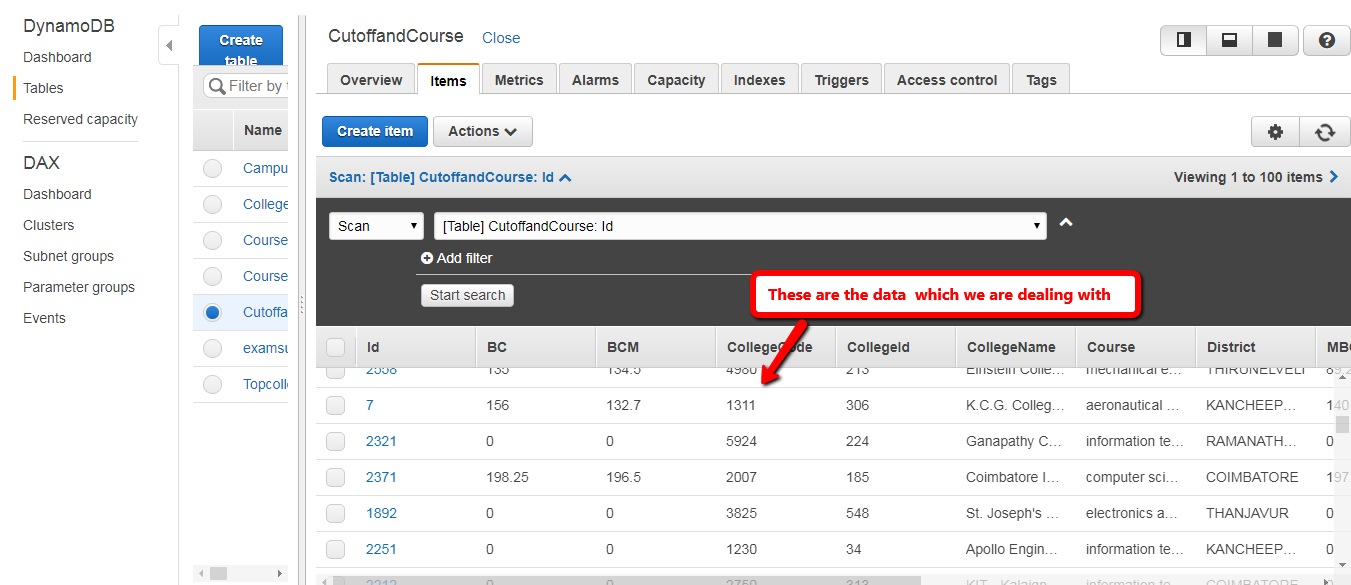This screenshot has width=1351, height=585.
Task: Open item Id 2321 link
Action: tap(381, 441)
